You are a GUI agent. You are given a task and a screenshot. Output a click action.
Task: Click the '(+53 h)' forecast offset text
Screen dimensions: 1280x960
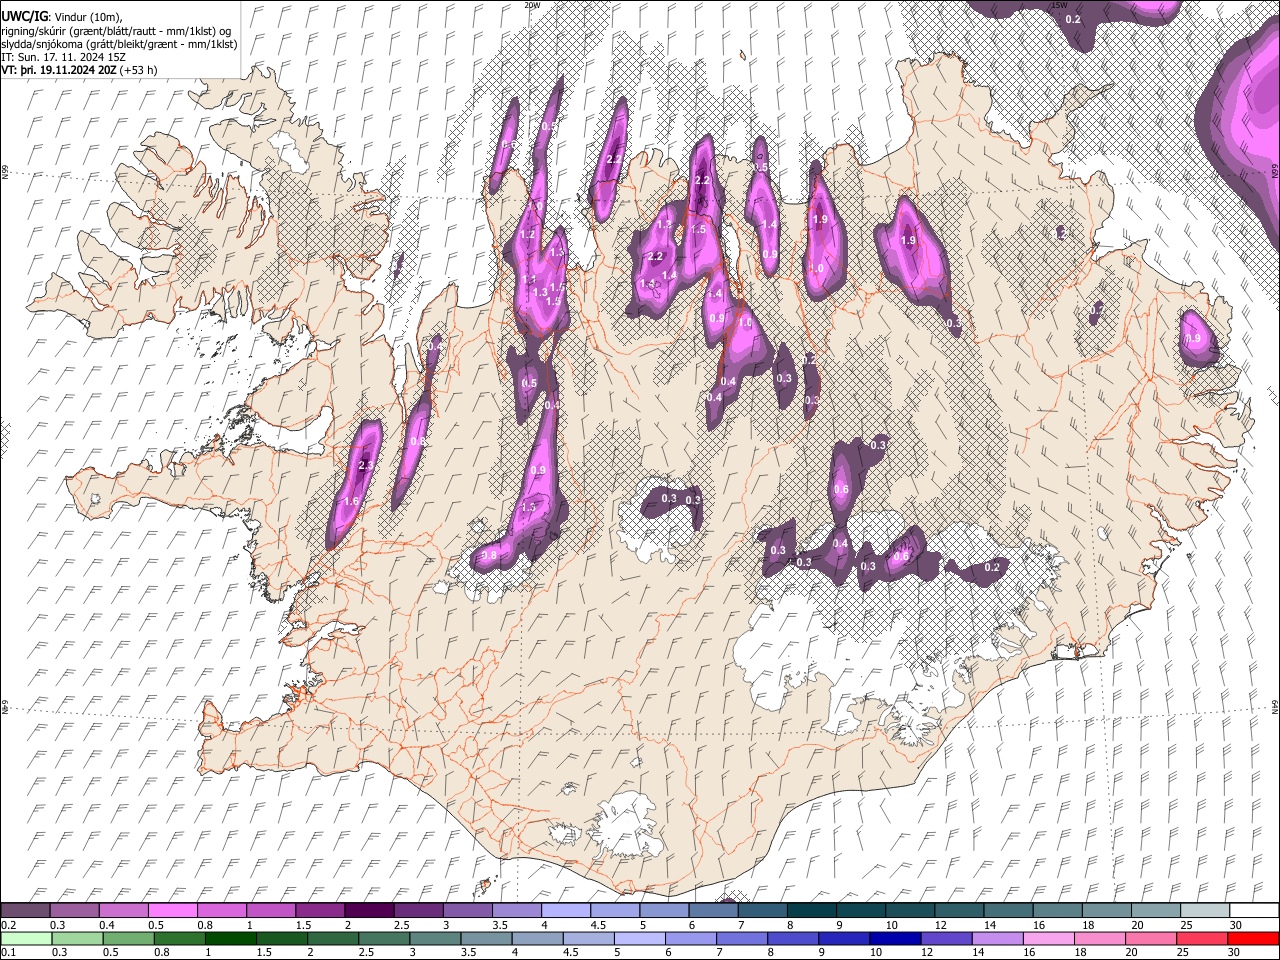(x=138, y=71)
